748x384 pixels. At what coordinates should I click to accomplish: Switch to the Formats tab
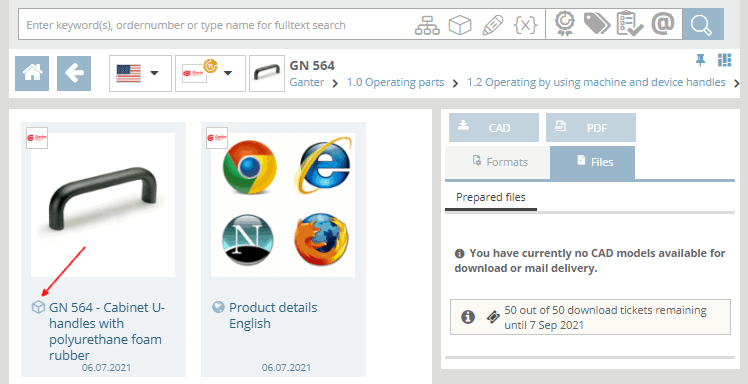497,162
